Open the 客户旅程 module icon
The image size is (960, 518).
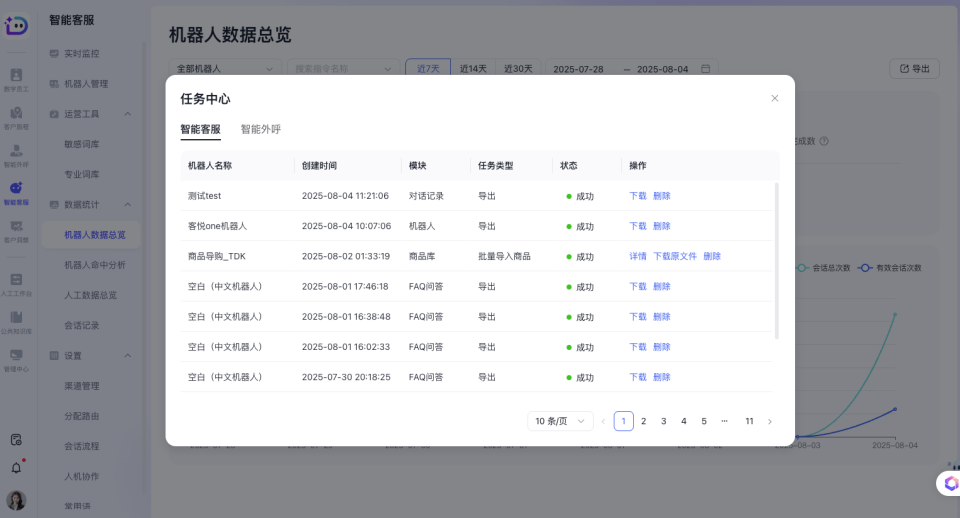(16, 118)
